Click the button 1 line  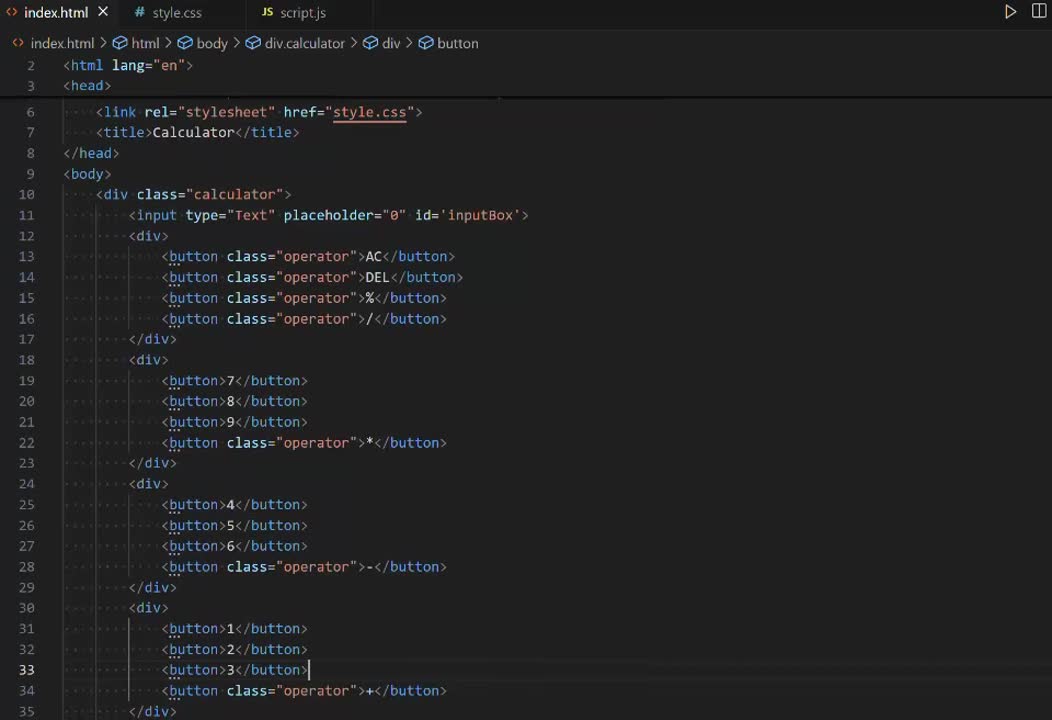pos(234,629)
